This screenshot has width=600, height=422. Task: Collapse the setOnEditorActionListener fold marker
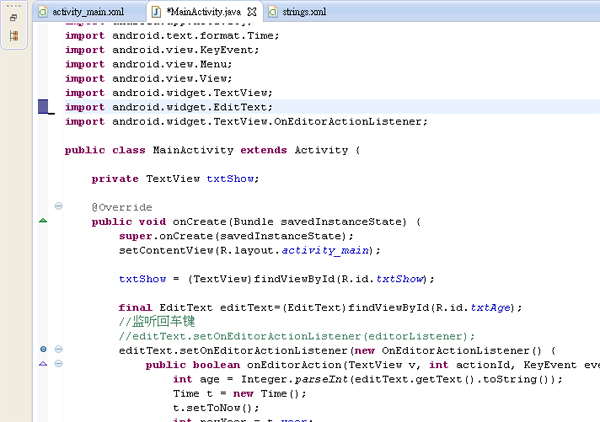click(x=59, y=349)
